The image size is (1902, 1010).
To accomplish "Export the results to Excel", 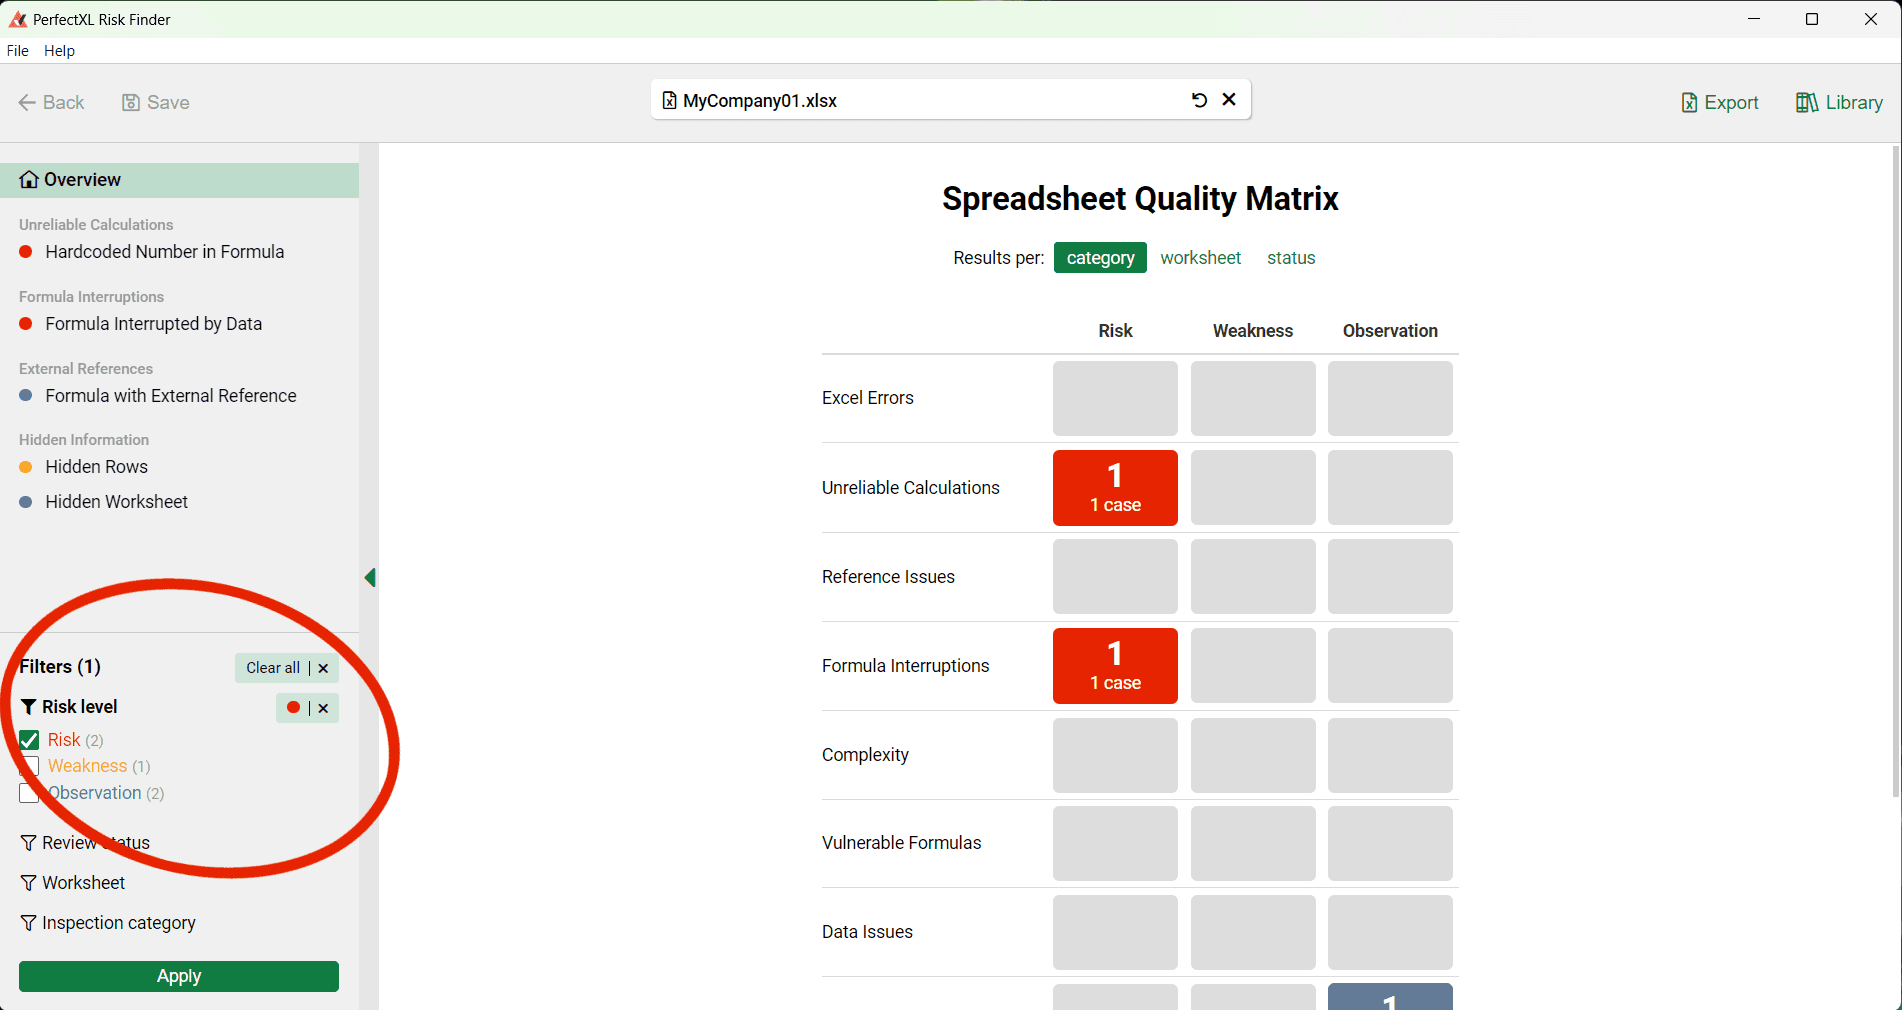I will point(1719,102).
